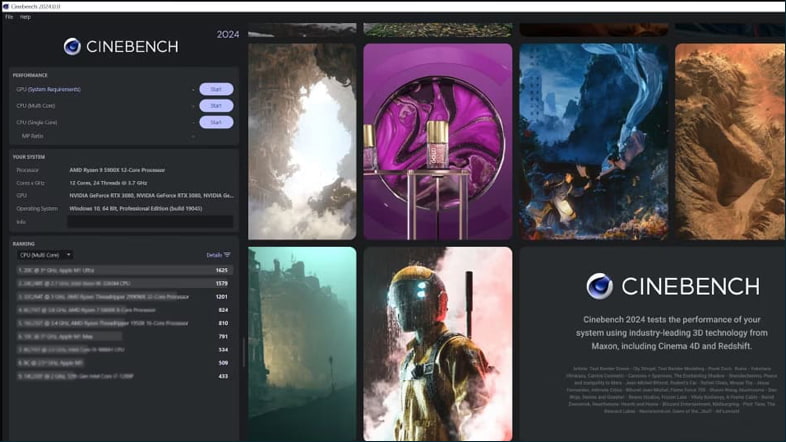Select the Threadripper row scoring 1201

124,297
